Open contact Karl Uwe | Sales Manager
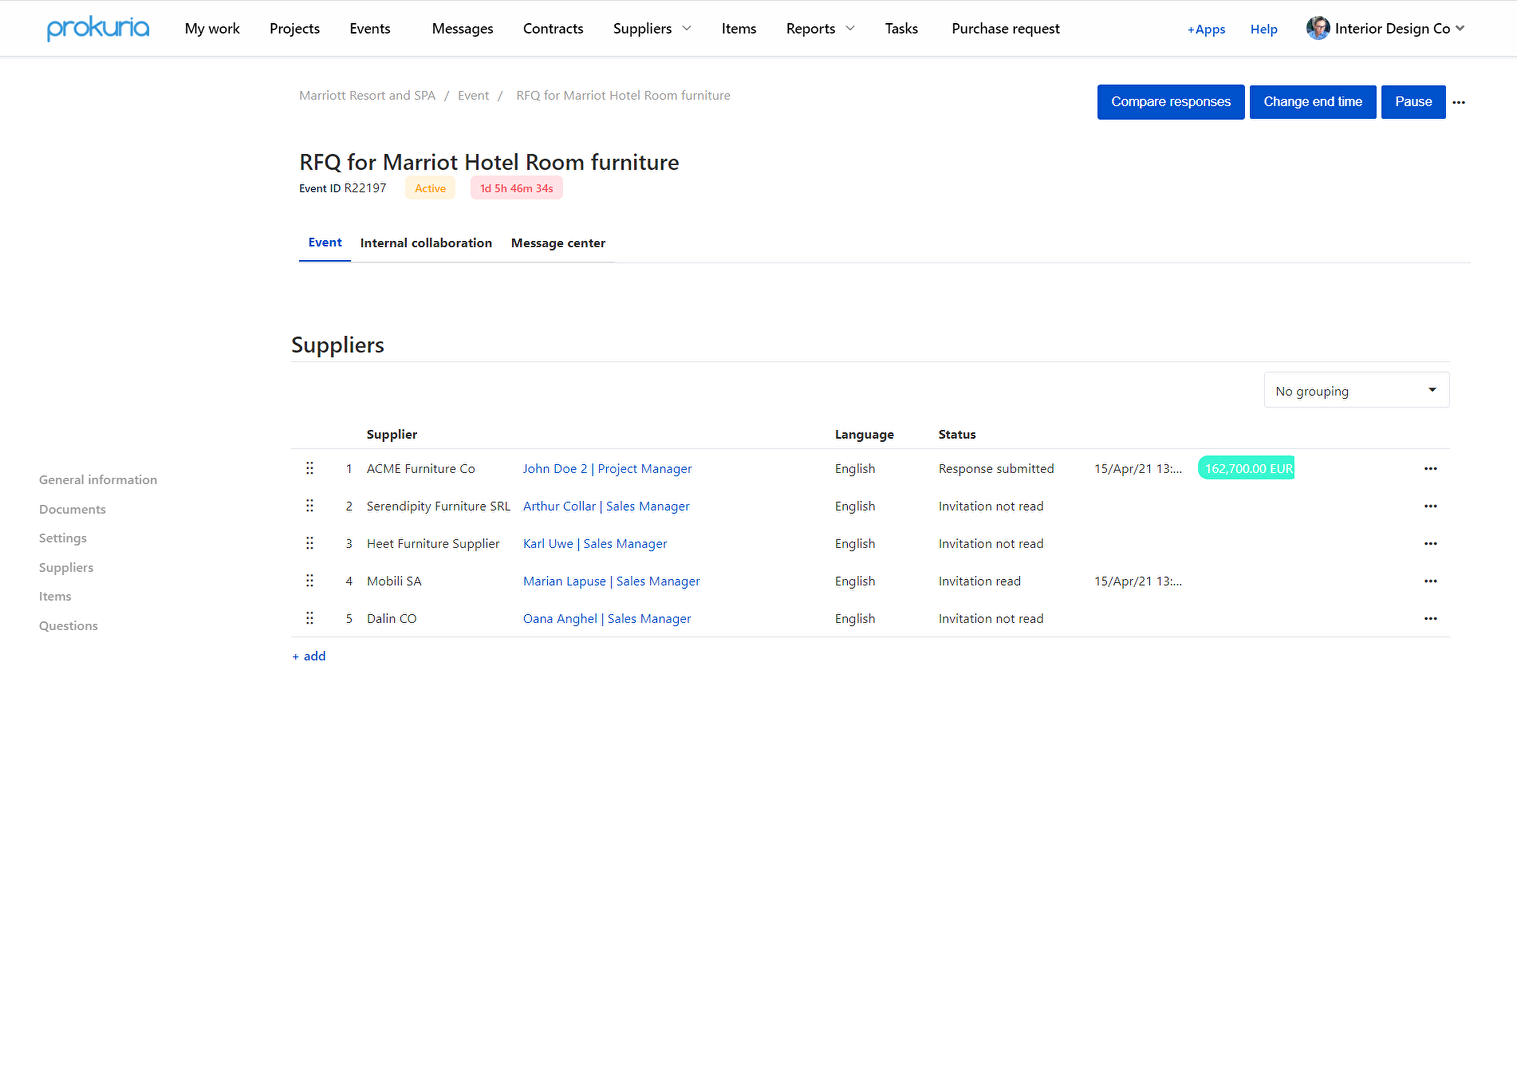This screenshot has width=1517, height=1080. coord(595,543)
